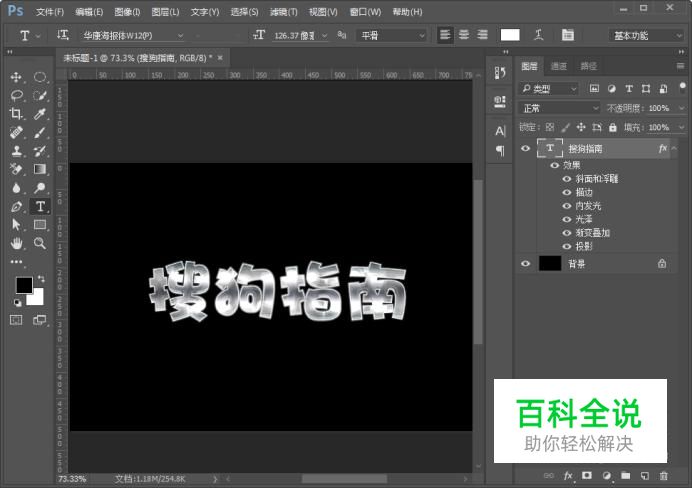Open the layer filter 类型 dropdown
This screenshot has width=692, height=488.
549,89
